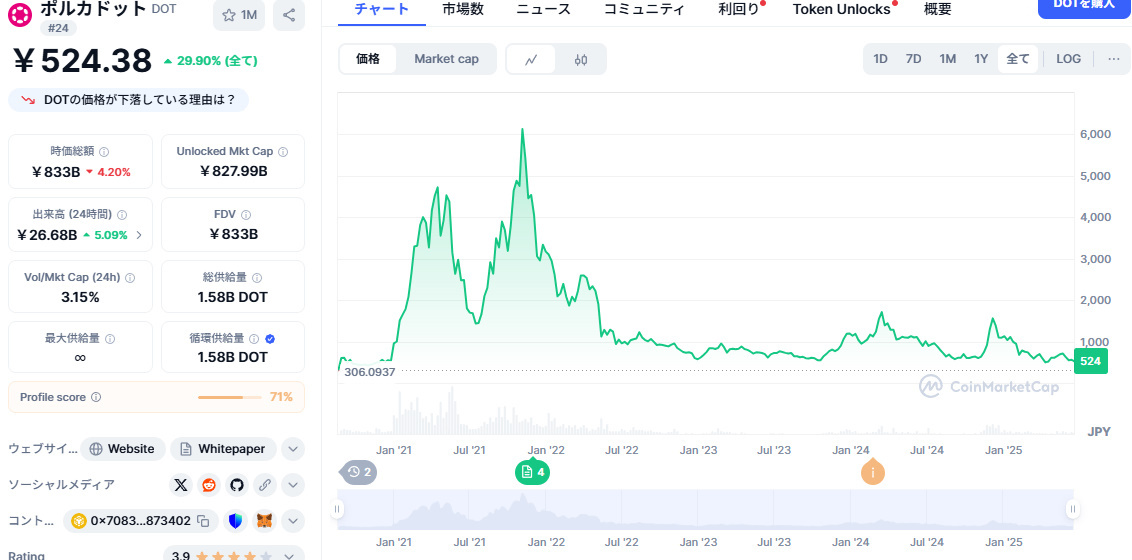Viewport: 1132px width, 560px height.
Task: Switch to line chart icon
Action: point(531,59)
